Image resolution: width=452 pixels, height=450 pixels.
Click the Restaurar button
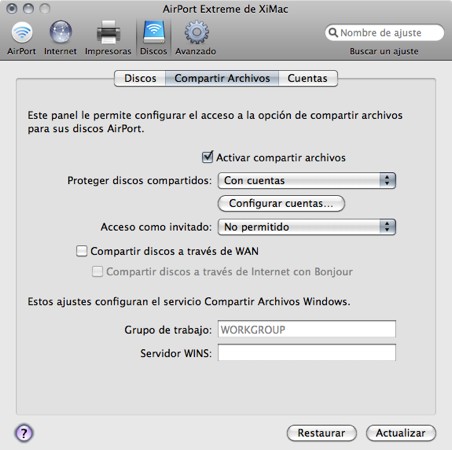click(x=322, y=433)
